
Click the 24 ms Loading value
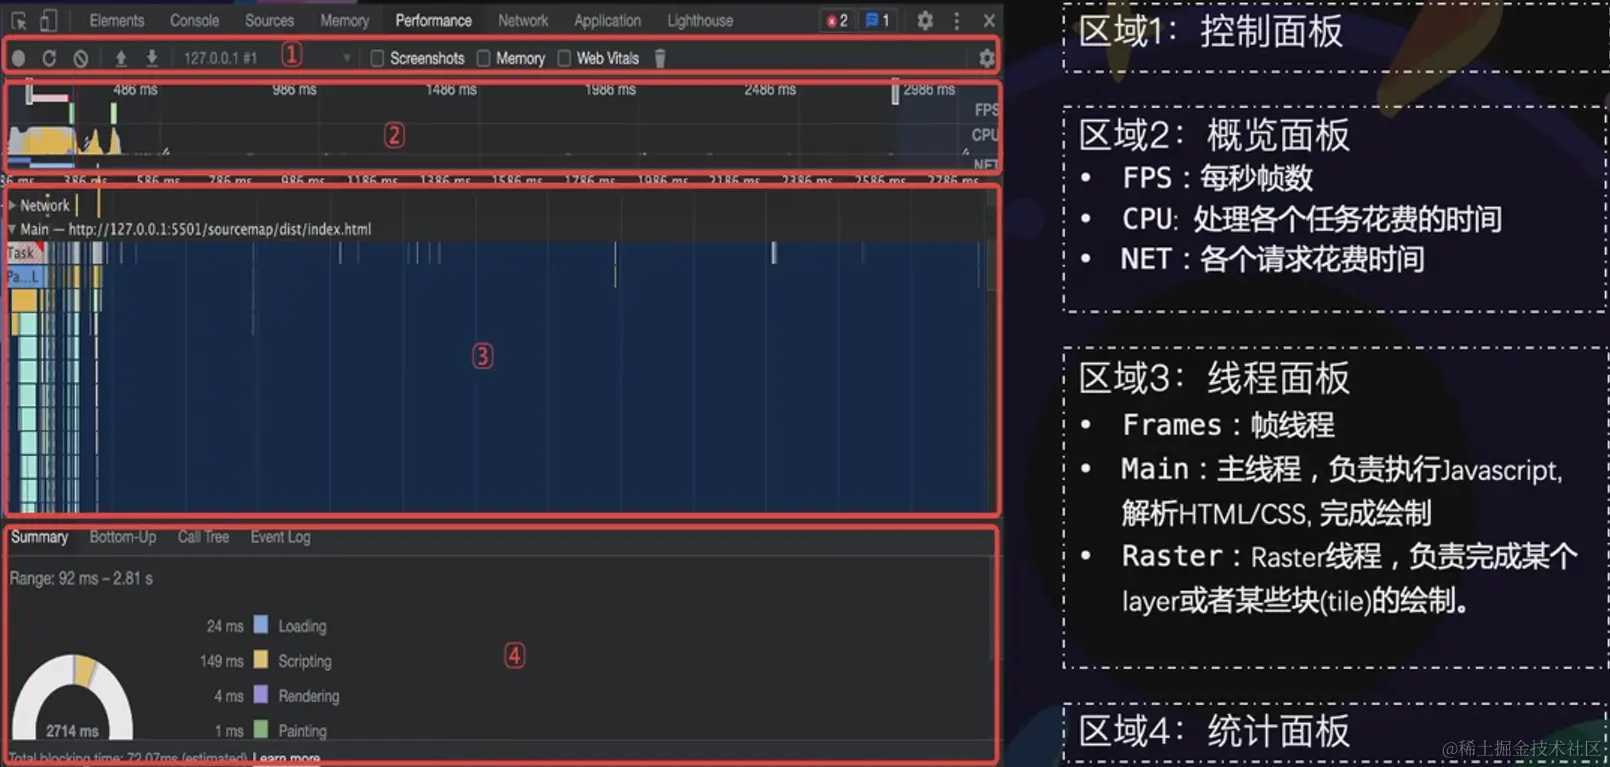click(x=225, y=626)
